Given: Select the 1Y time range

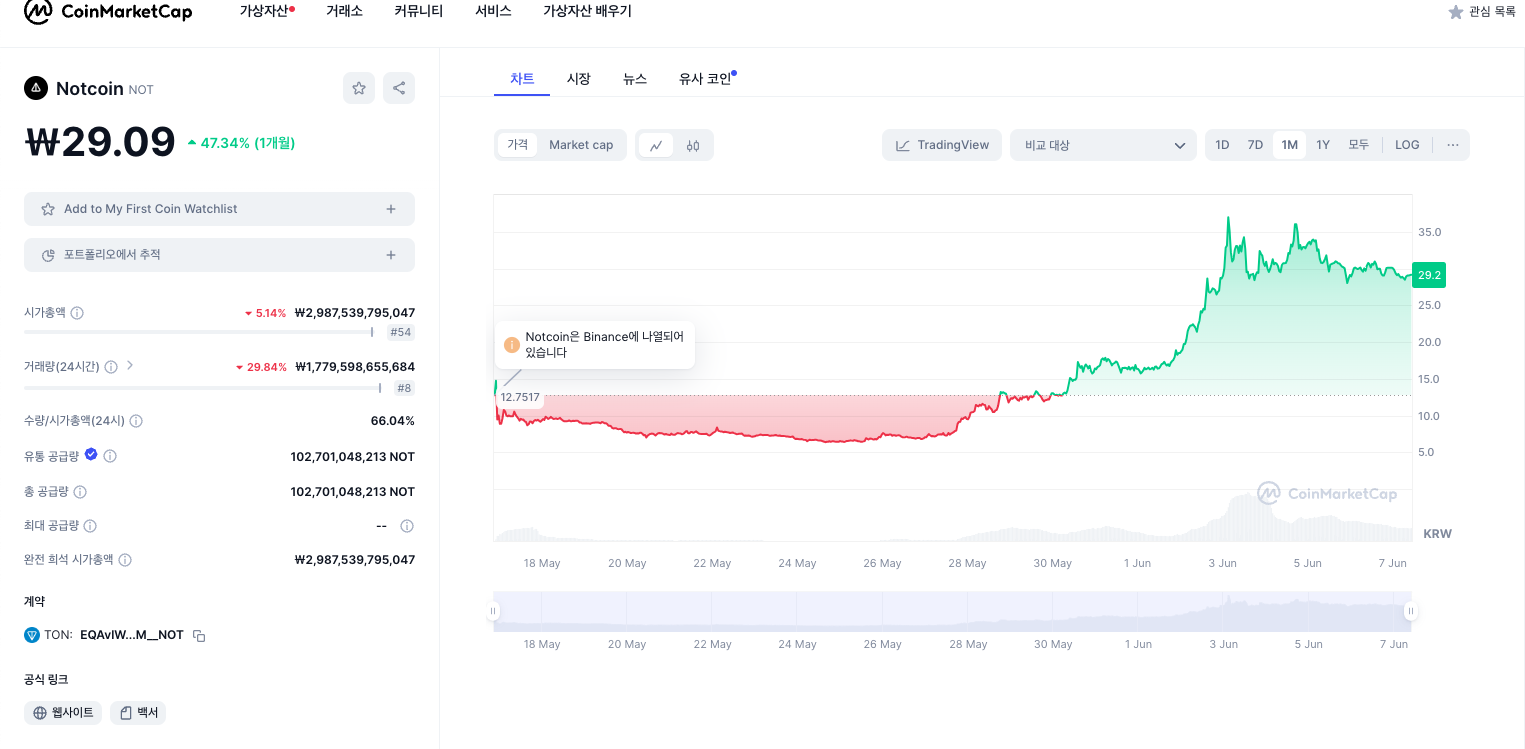Looking at the screenshot, I should pyautogui.click(x=1323, y=145).
